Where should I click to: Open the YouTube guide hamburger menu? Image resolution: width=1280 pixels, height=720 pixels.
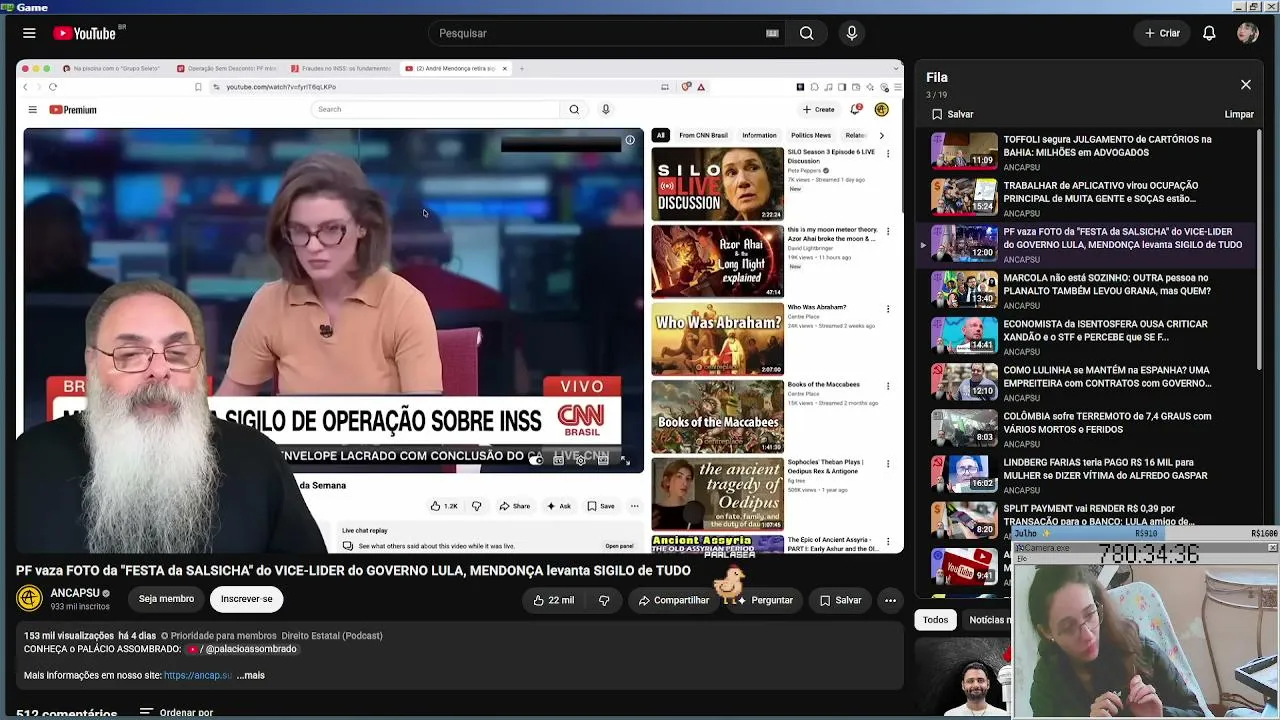pos(29,33)
